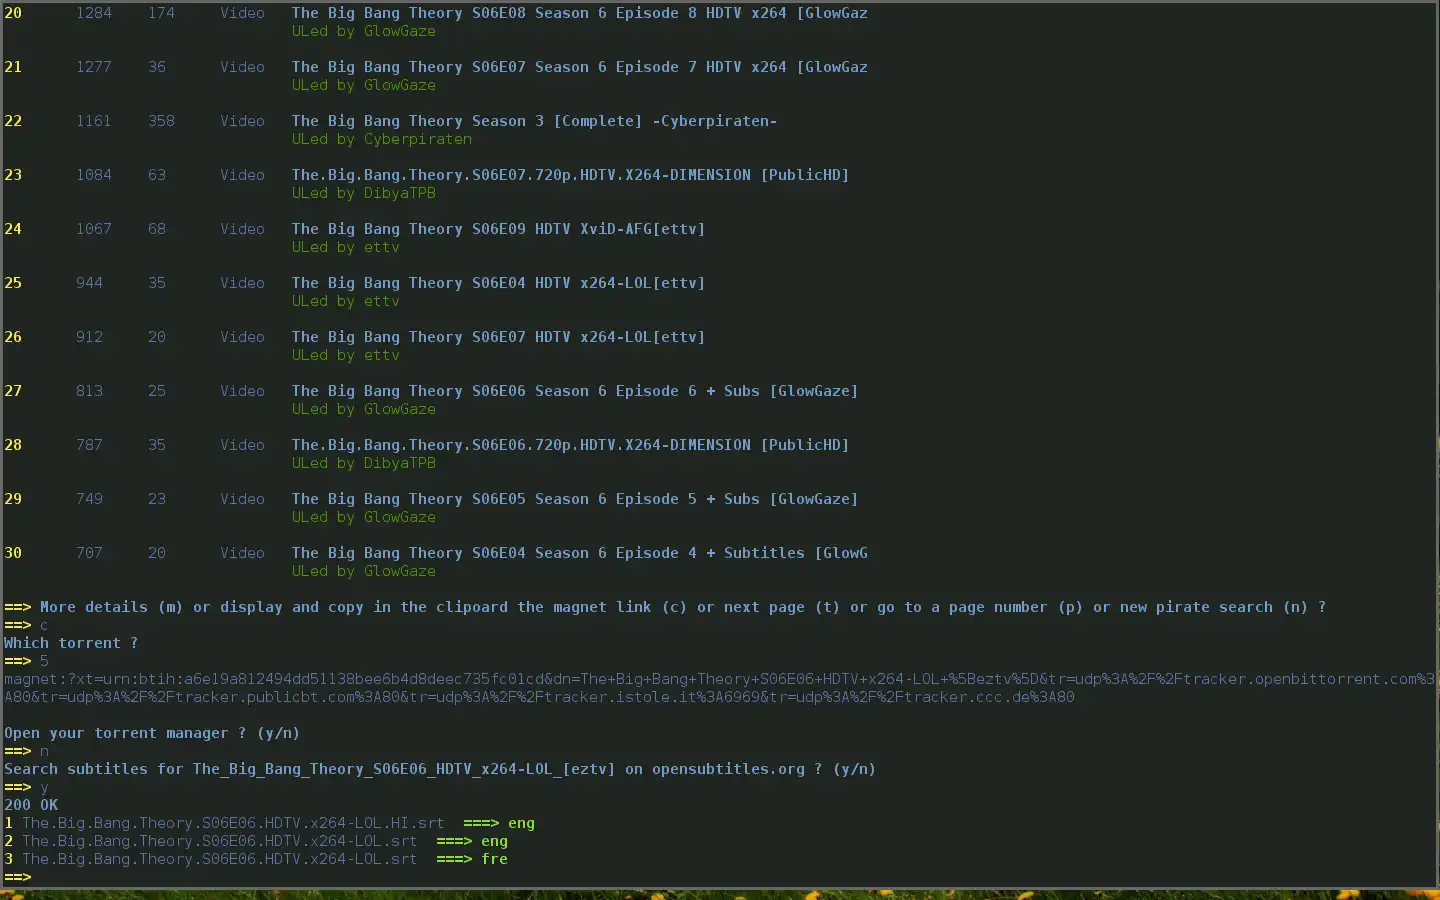Select 'ULed by DibyaTPB' under row 23

pyautogui.click(x=364, y=193)
